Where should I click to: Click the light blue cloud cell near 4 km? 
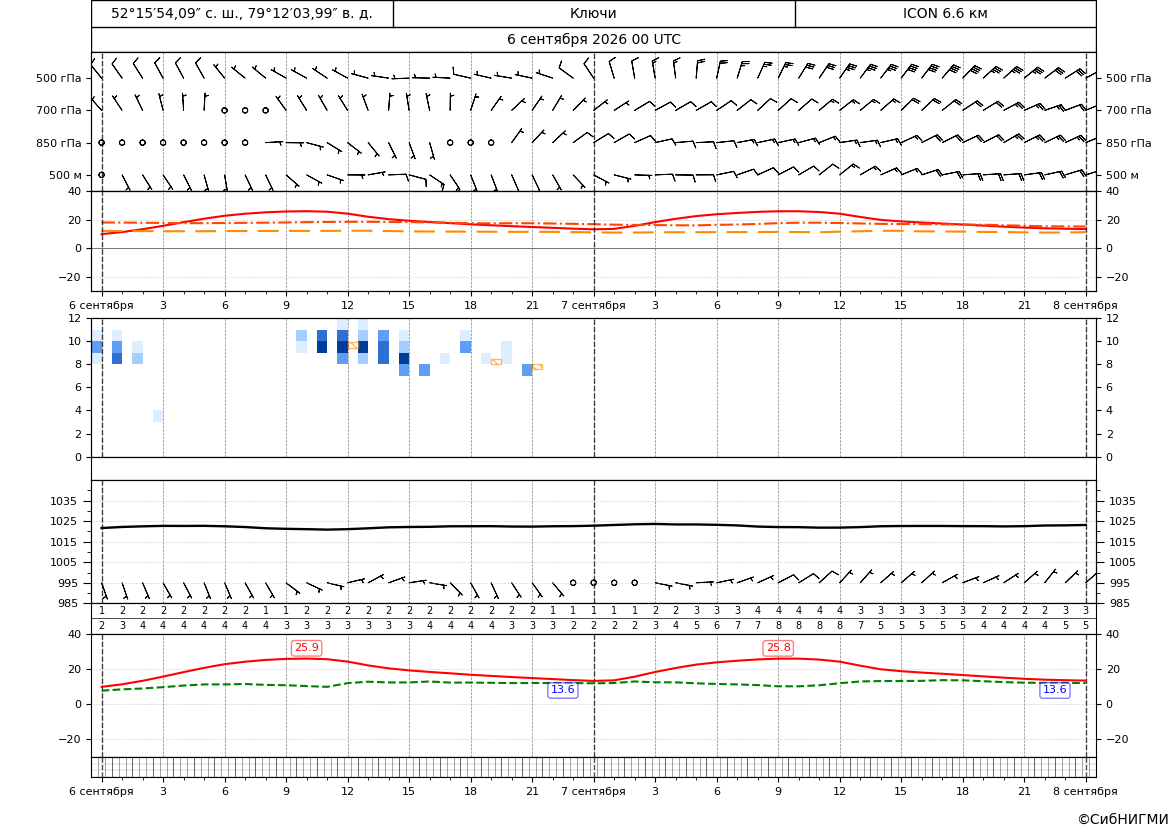(158, 416)
